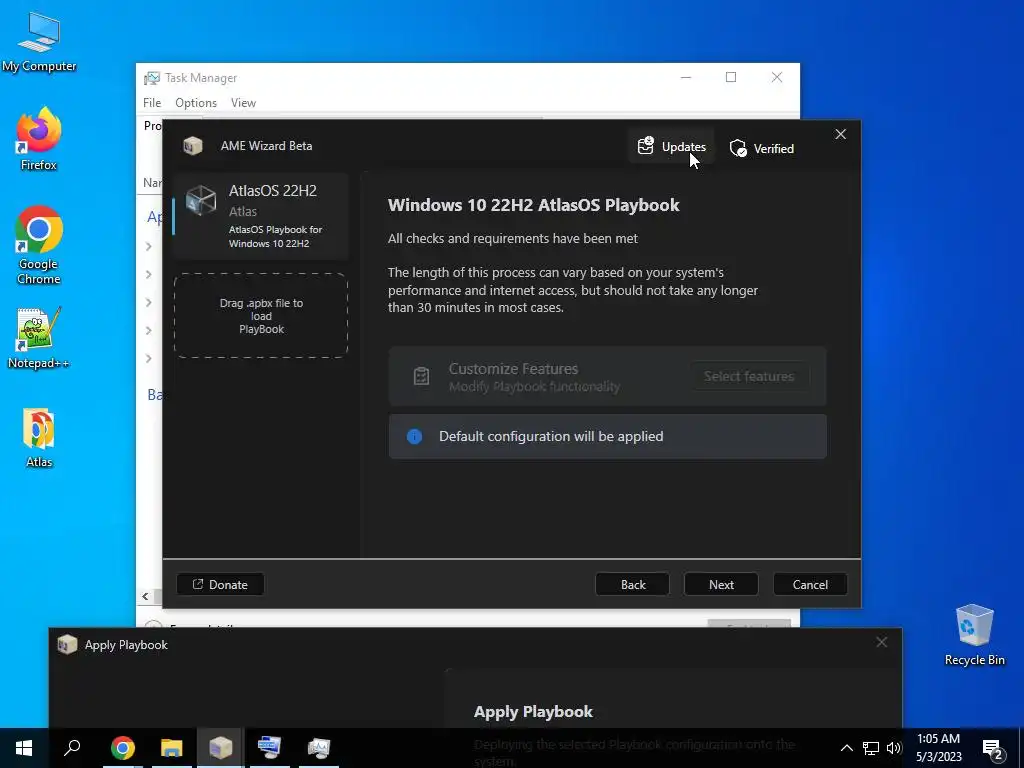Close the AME Wizard Beta window
The width and height of the screenshot is (1024, 768).
(x=840, y=134)
